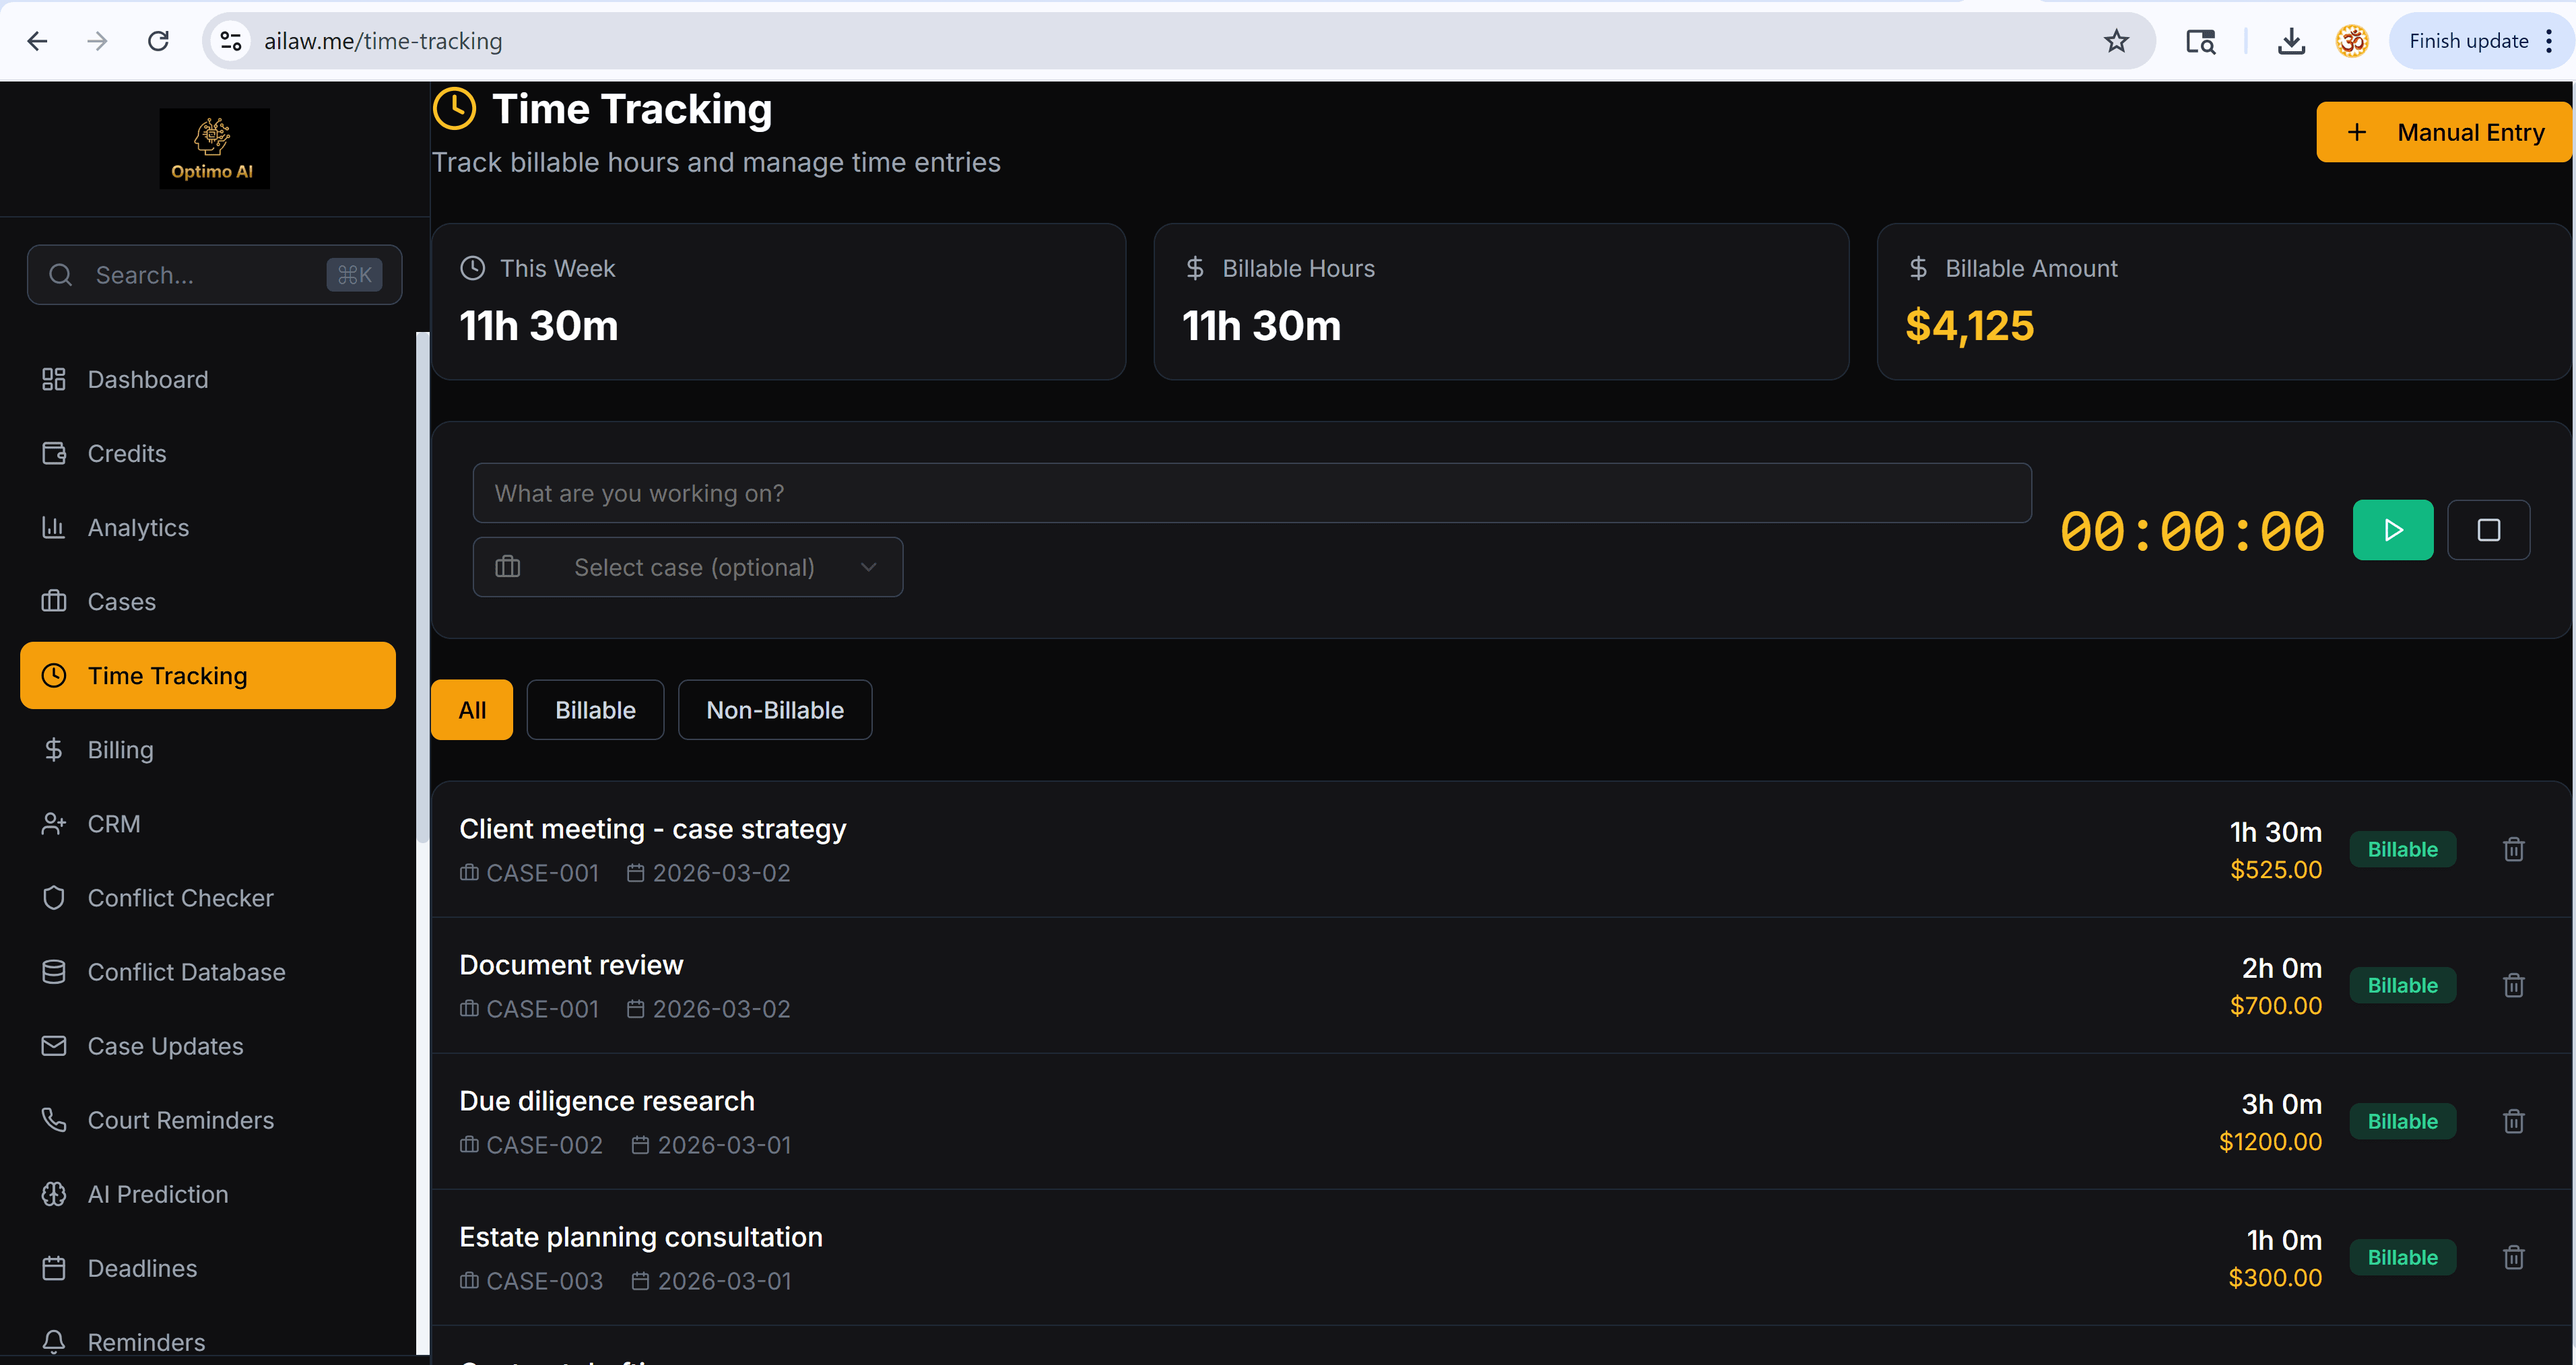The height and width of the screenshot is (1365, 2576).
Task: Click the 'What are you working on?' field
Action: point(1251,493)
